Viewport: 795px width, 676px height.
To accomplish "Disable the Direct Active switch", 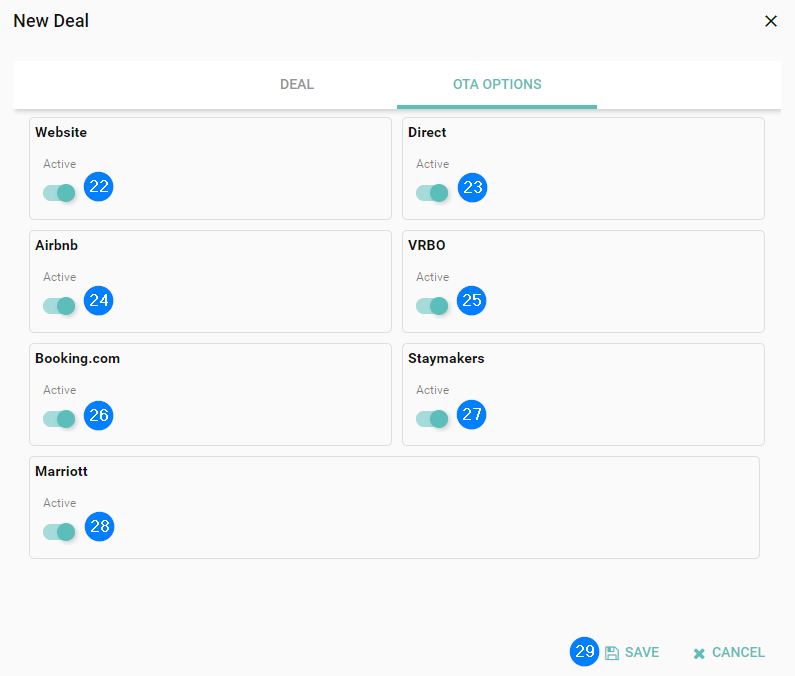I will [x=432, y=193].
